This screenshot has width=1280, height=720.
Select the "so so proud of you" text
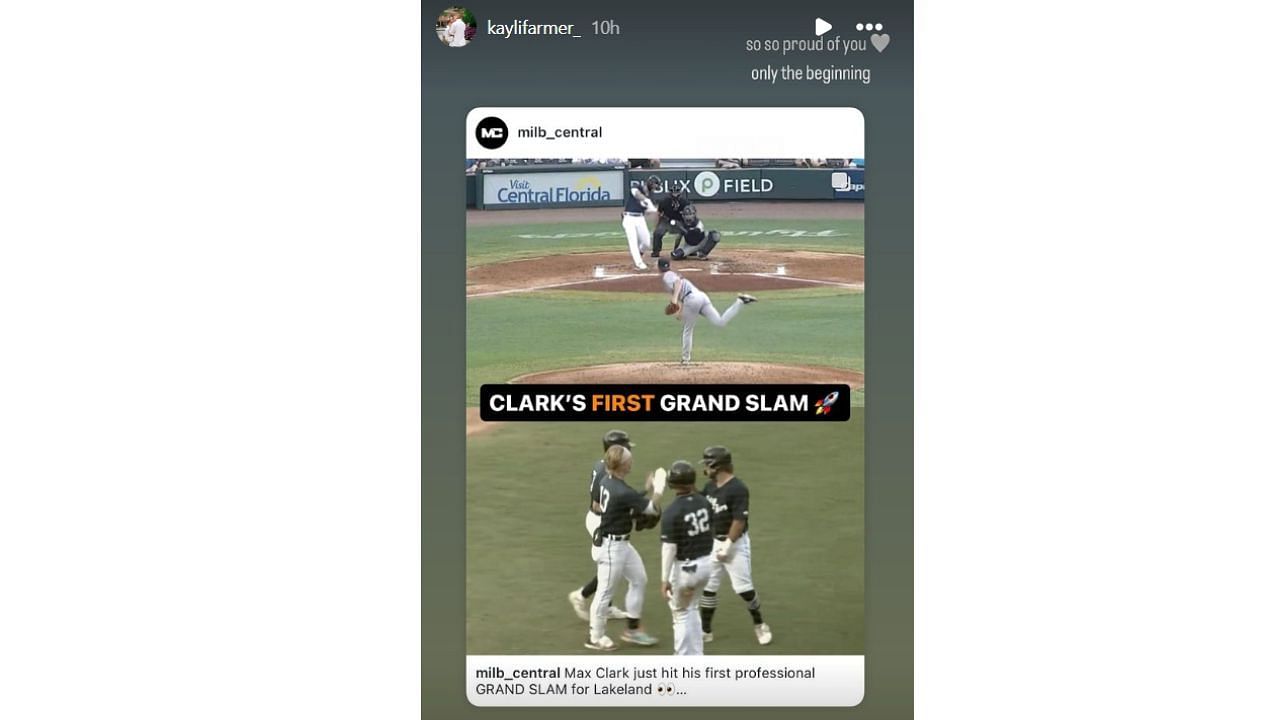806,44
